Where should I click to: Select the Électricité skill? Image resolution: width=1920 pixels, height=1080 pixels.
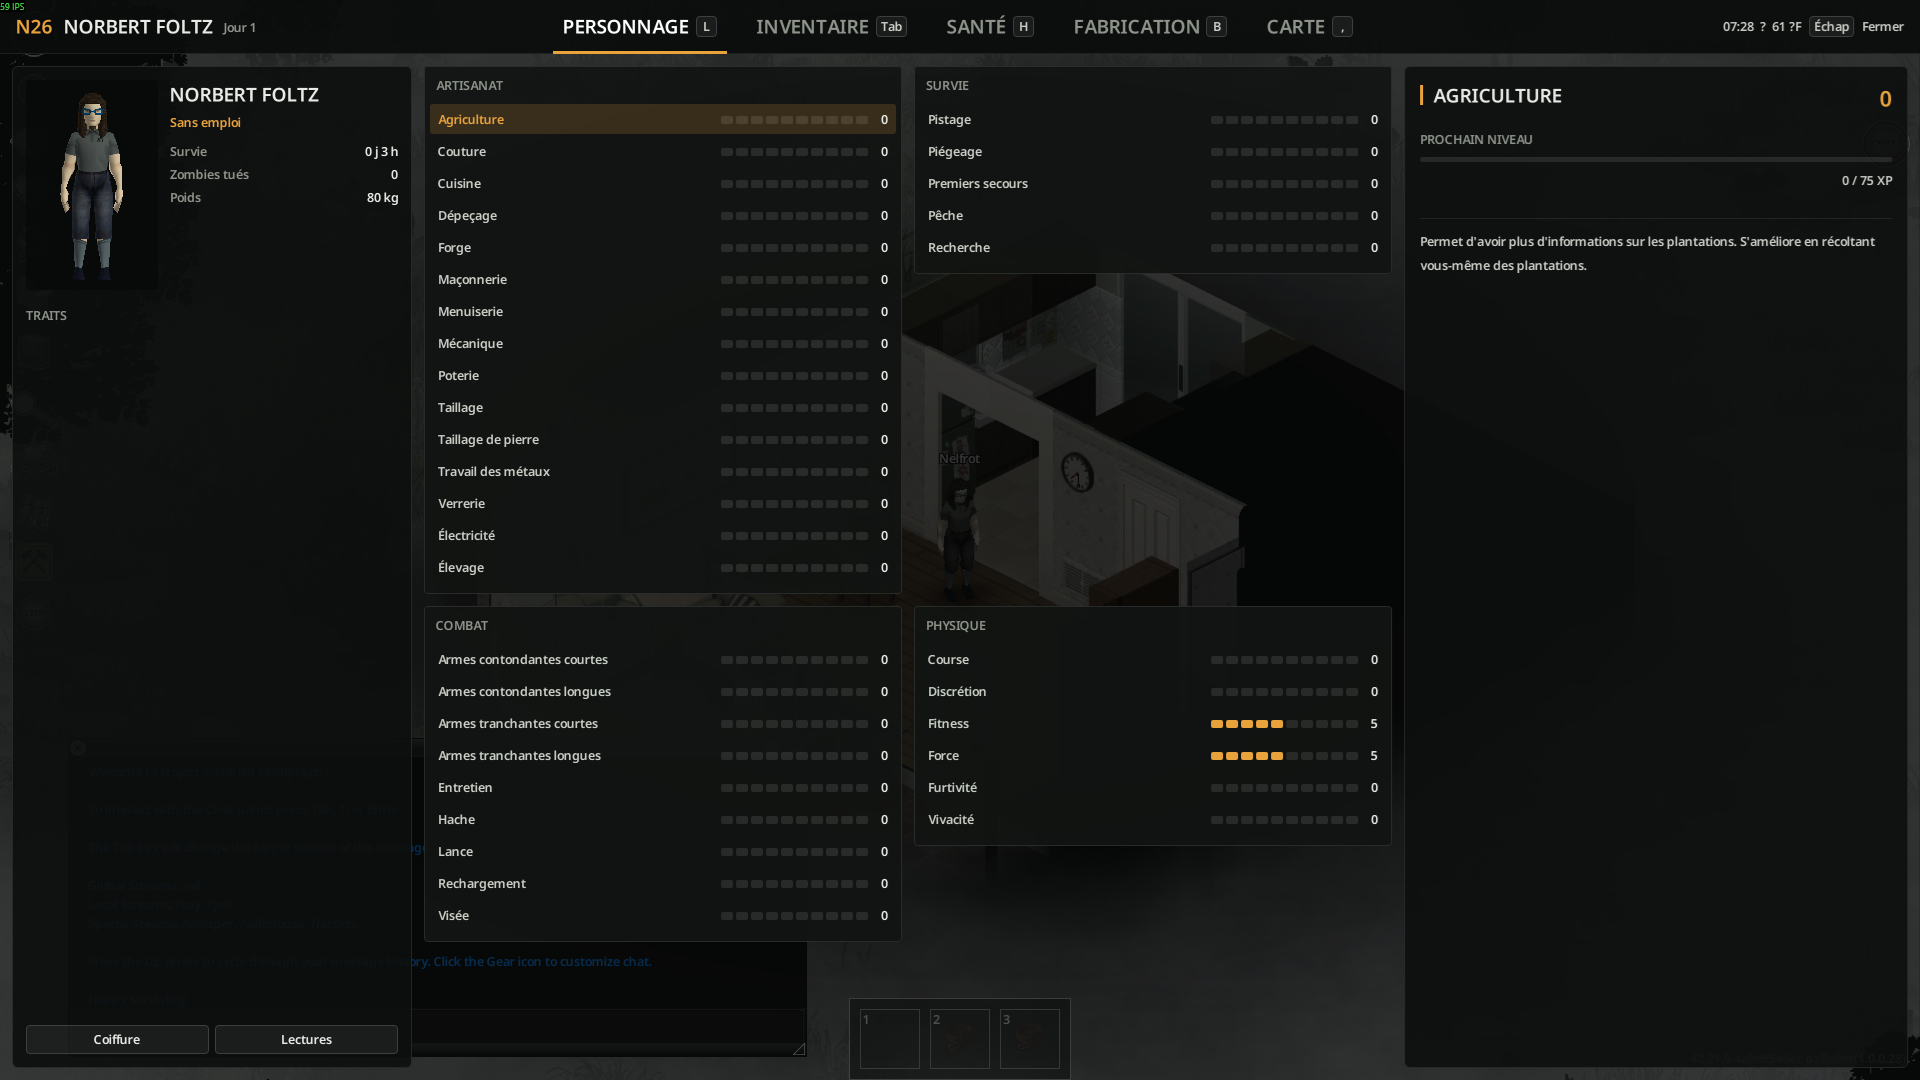point(663,535)
